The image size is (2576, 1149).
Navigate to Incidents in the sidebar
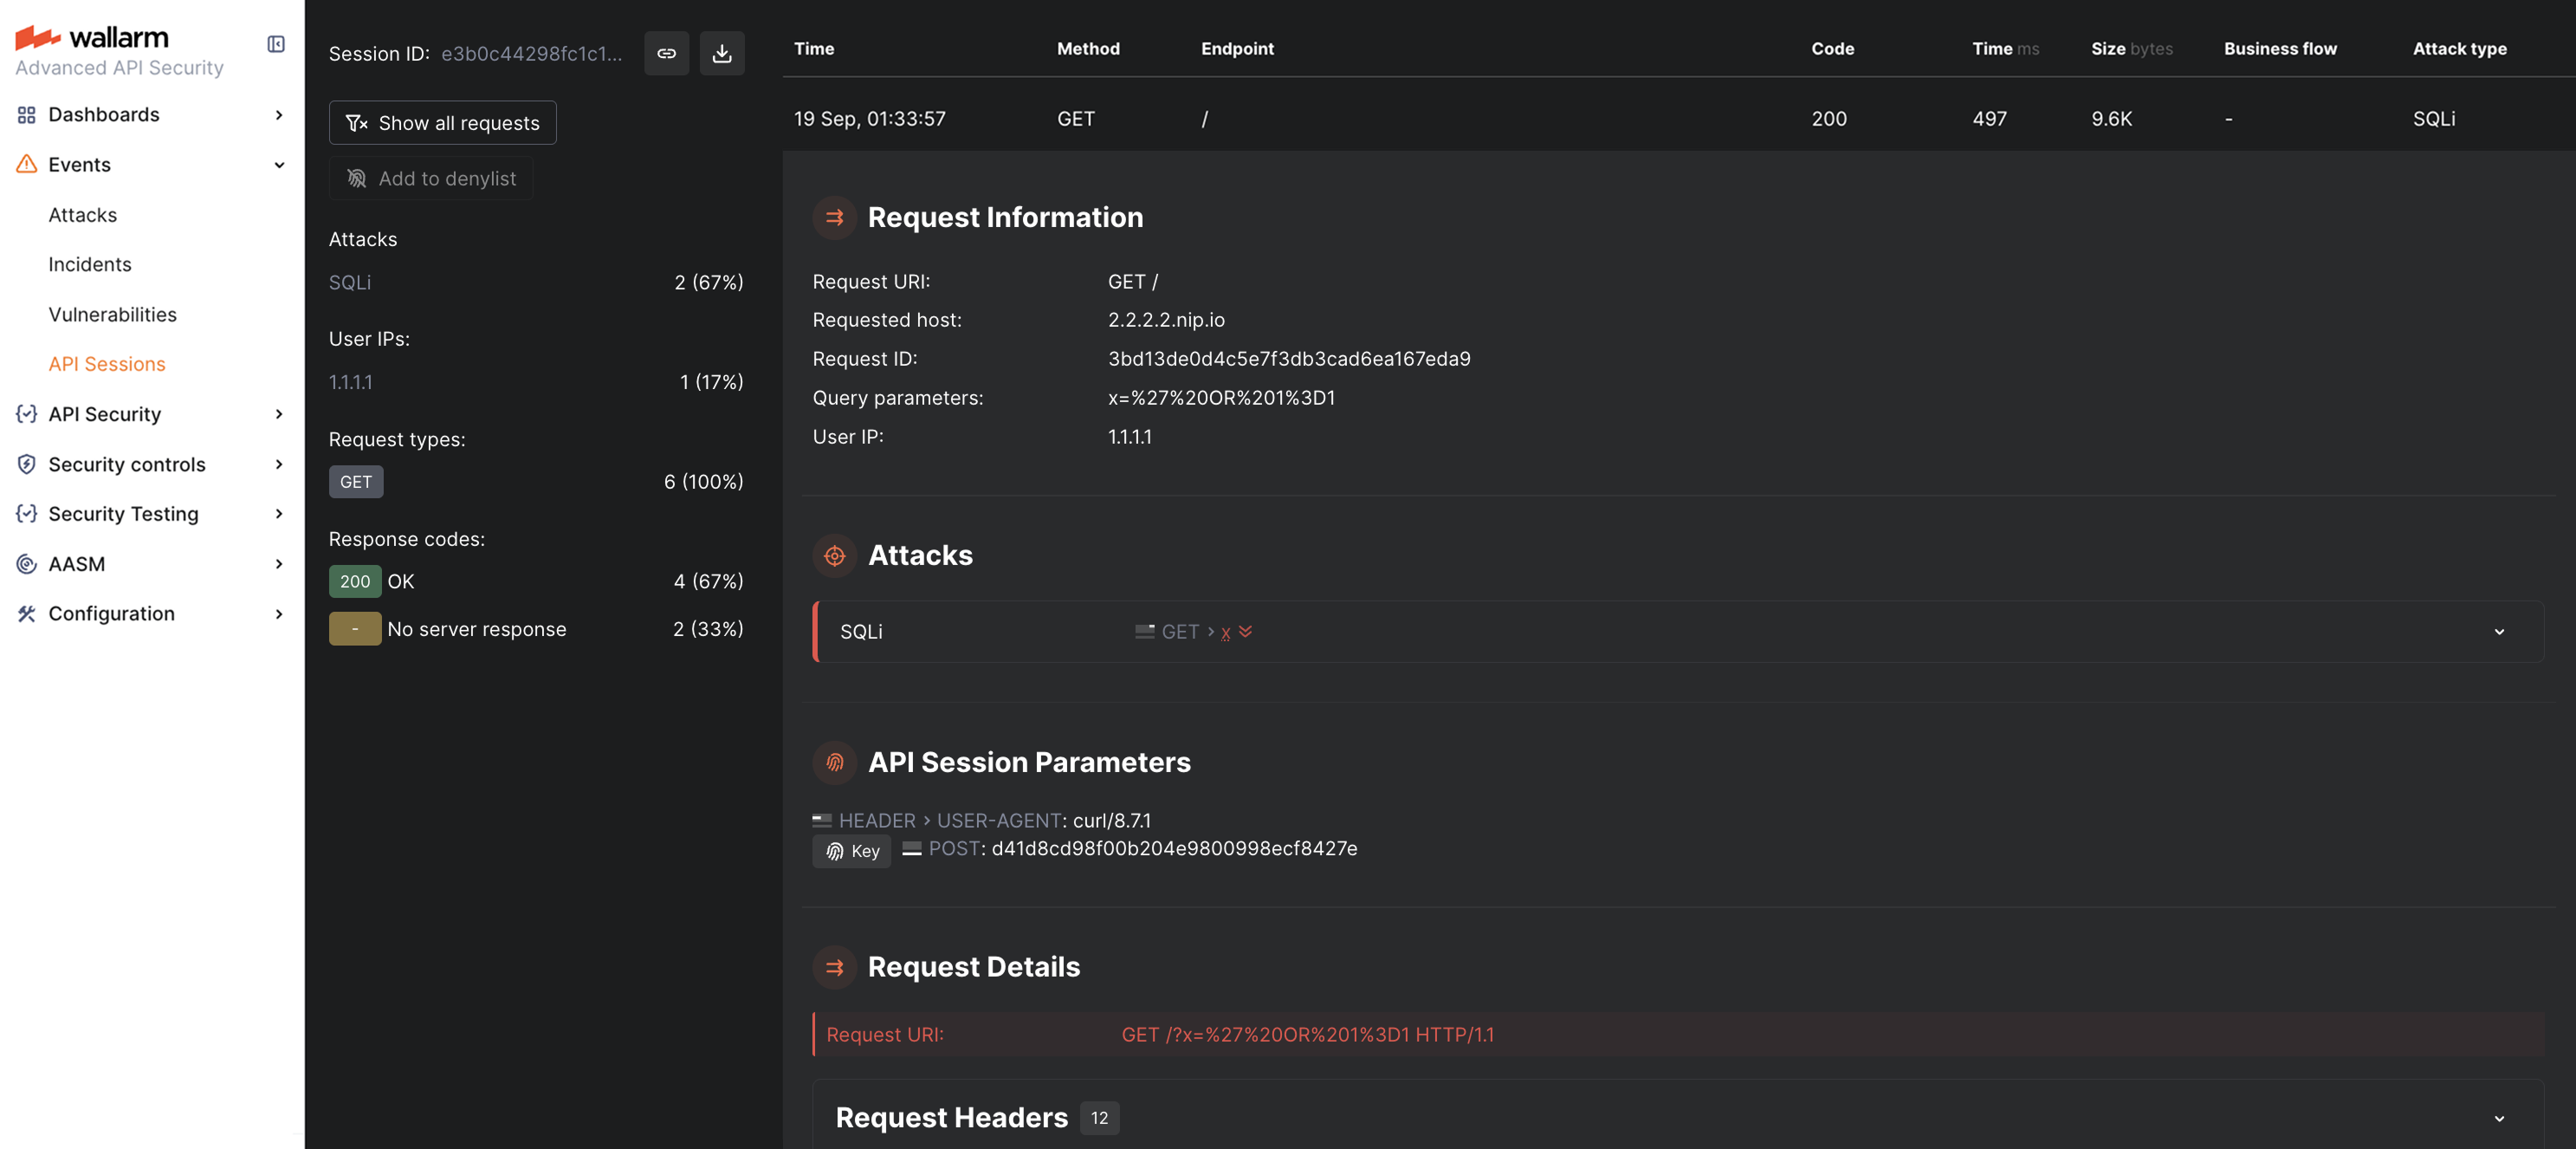point(90,264)
